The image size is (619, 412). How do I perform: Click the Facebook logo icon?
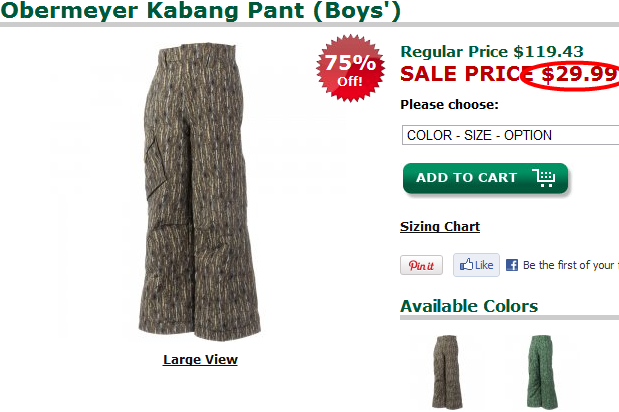[x=512, y=265]
